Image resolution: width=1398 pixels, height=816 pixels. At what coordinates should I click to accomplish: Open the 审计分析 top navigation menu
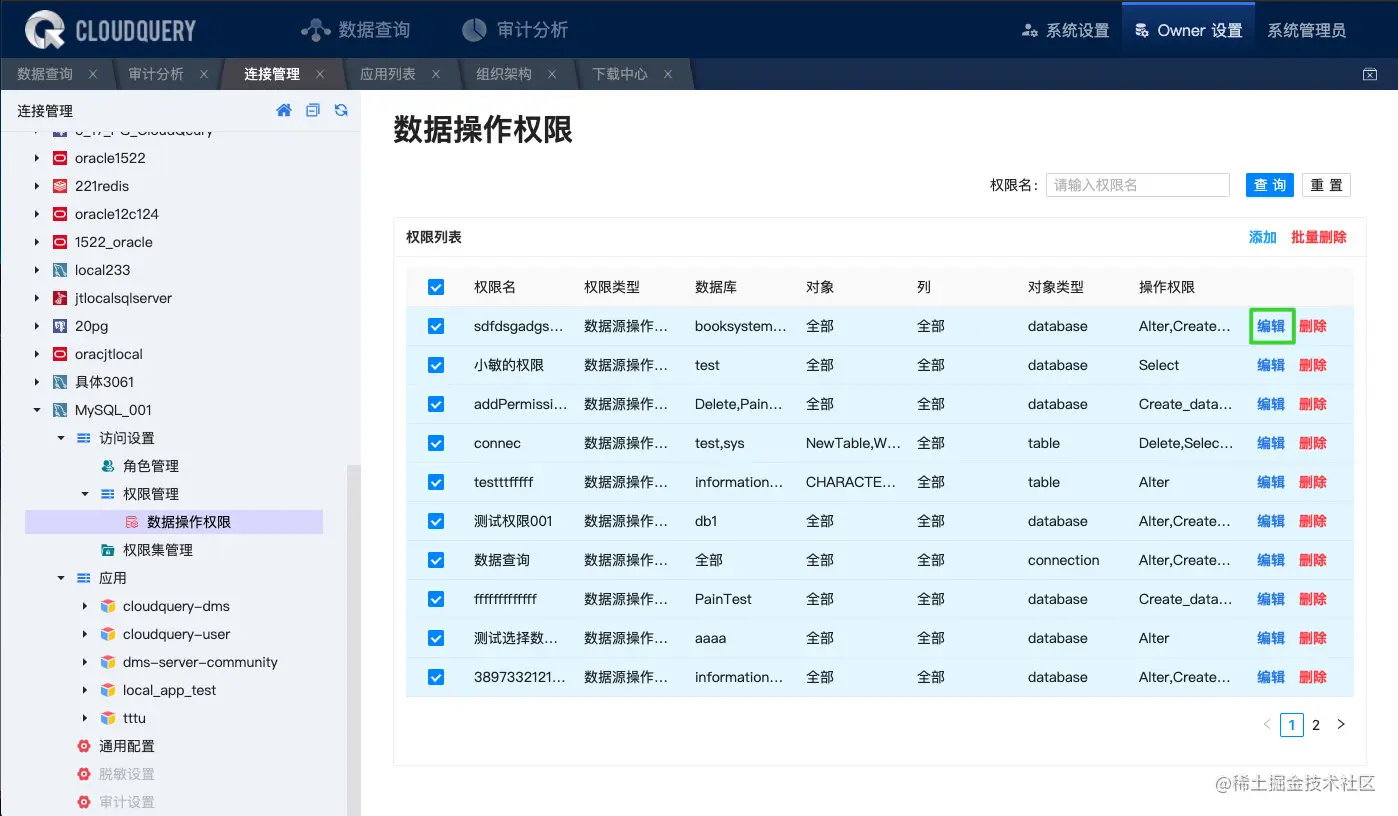[514, 30]
